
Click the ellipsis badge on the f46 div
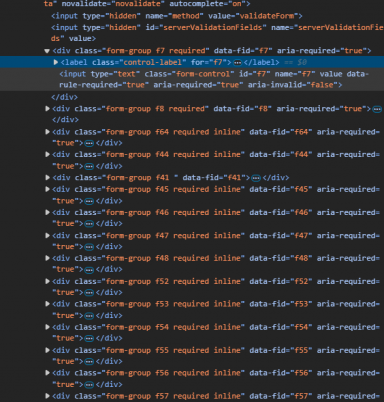pos(89,224)
